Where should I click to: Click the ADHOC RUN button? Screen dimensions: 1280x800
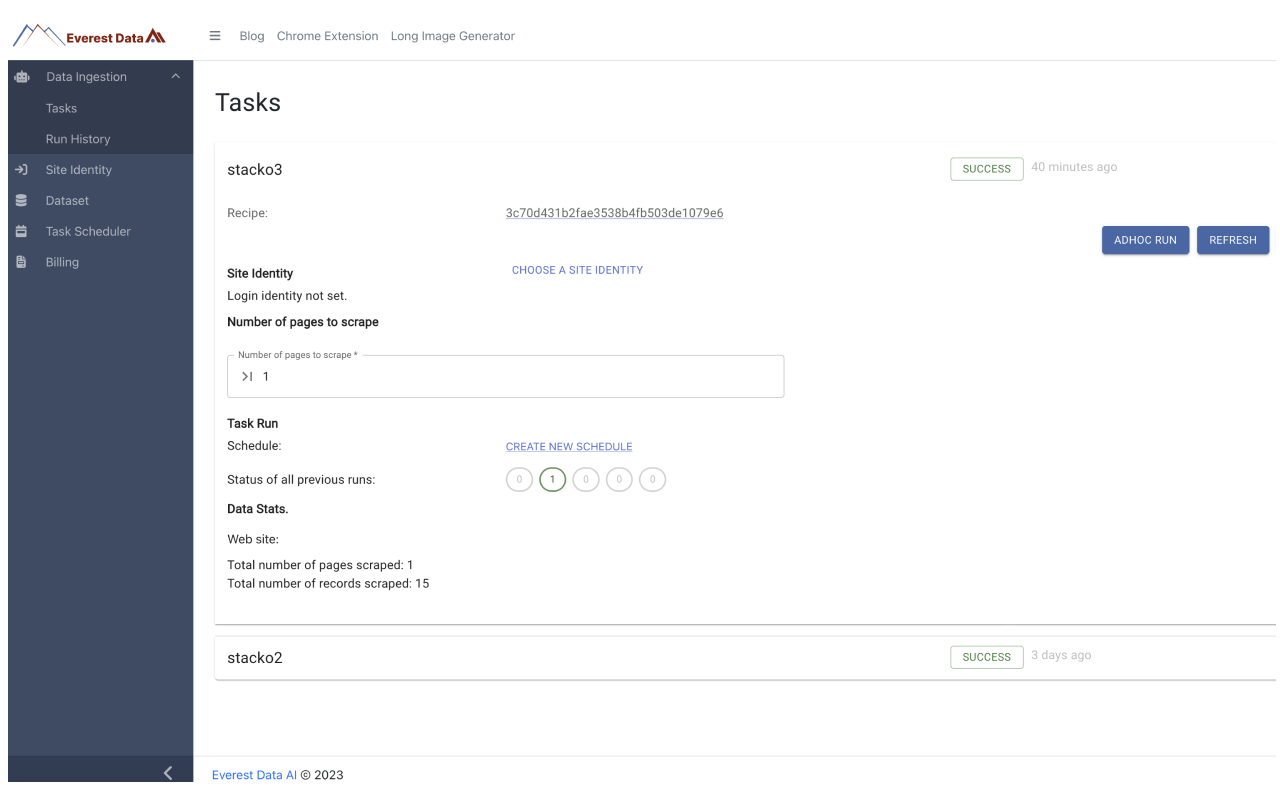tap(1145, 240)
